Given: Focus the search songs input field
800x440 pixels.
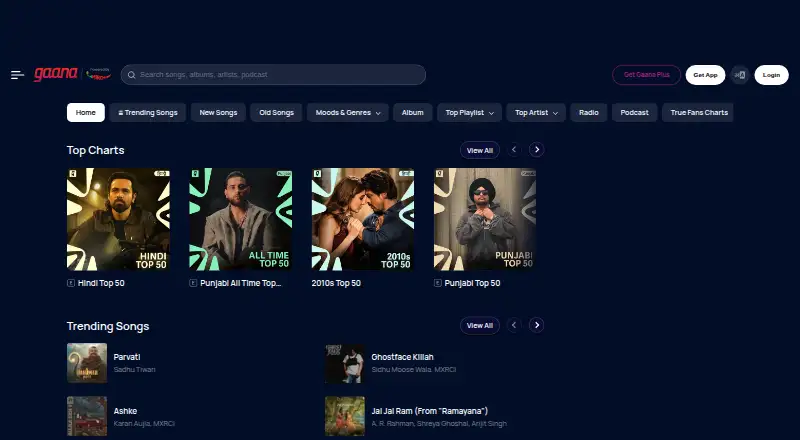Looking at the screenshot, I should click(x=273, y=75).
